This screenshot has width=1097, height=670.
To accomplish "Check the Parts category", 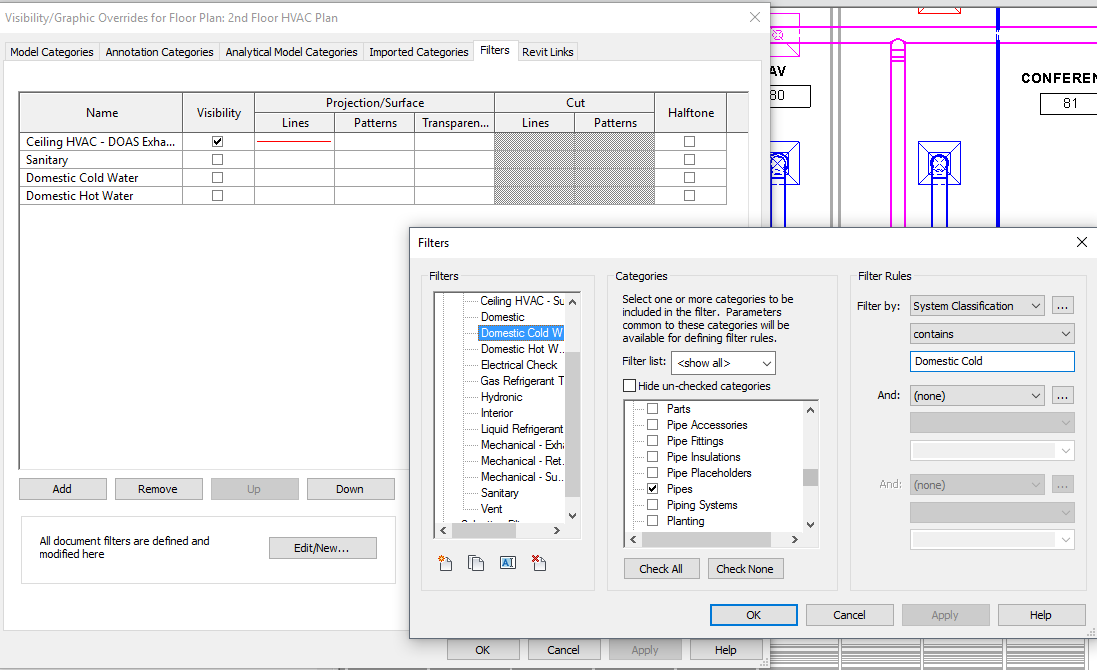I will (x=653, y=408).
